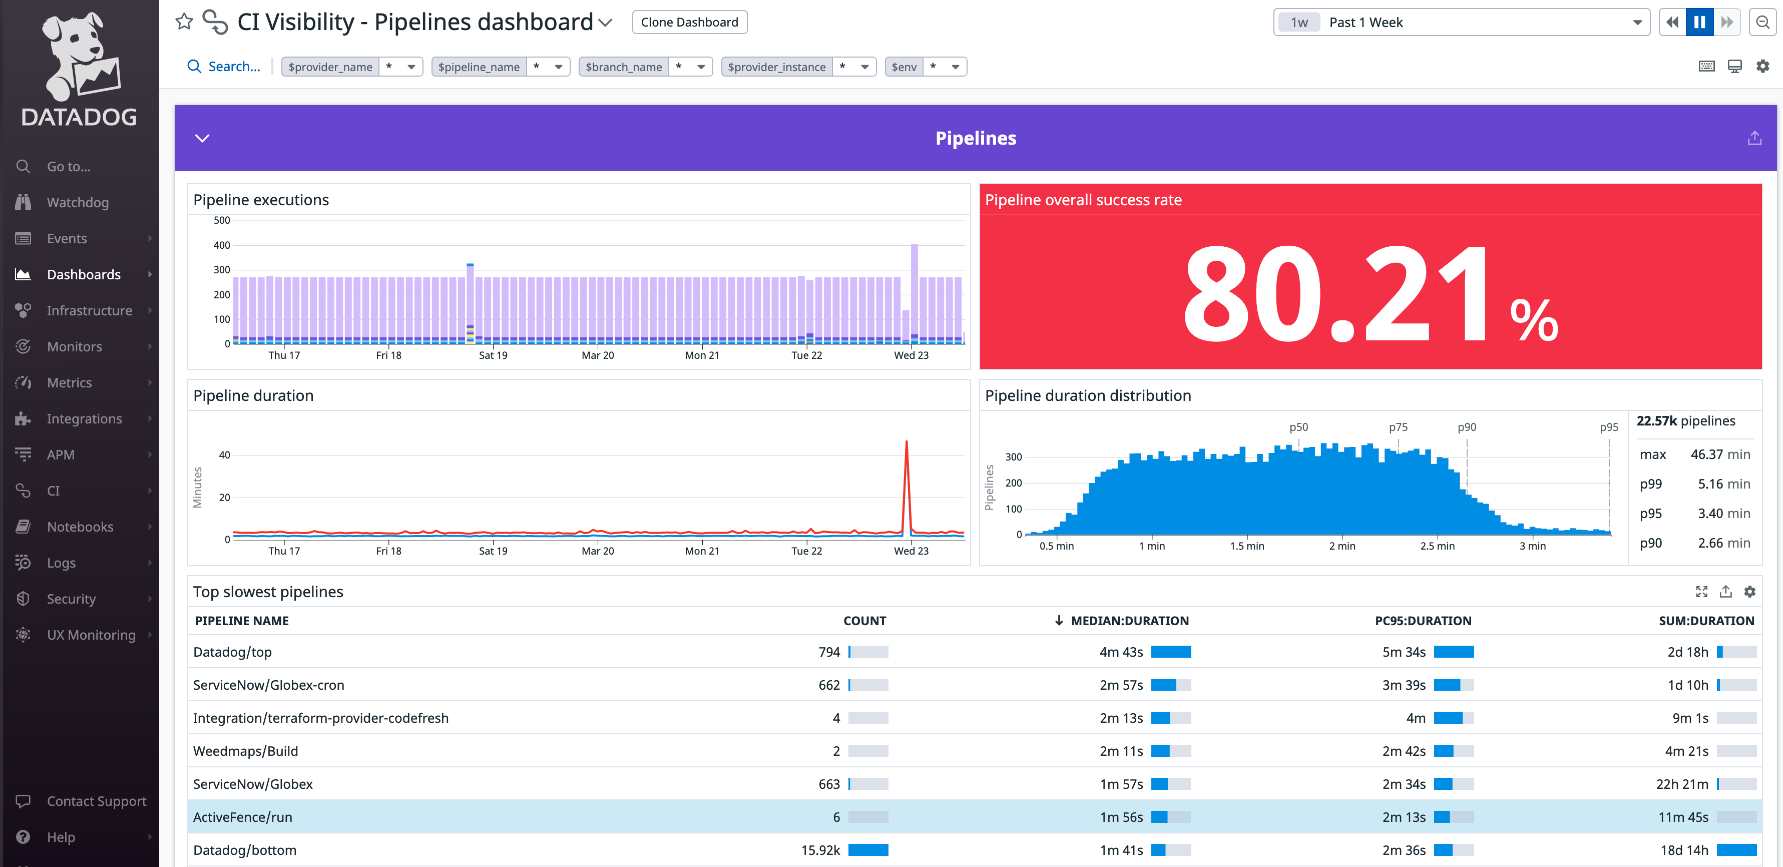
Task: Open the Past 1 Week time range dropdown
Action: click(x=1461, y=22)
